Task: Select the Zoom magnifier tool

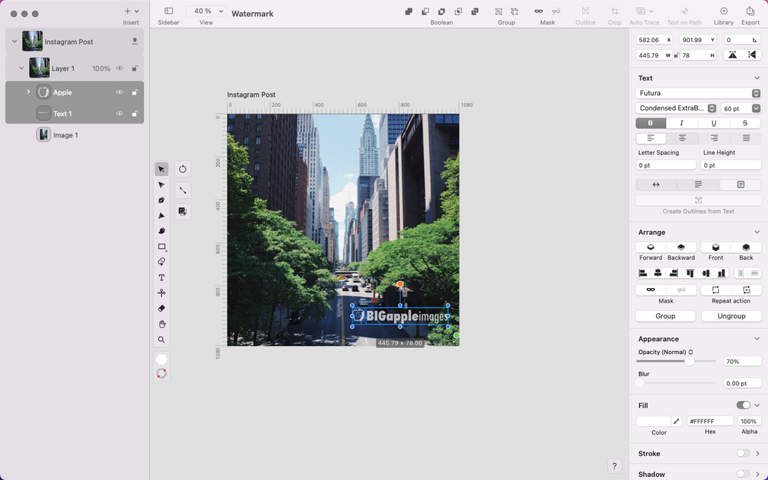Action: [161, 339]
